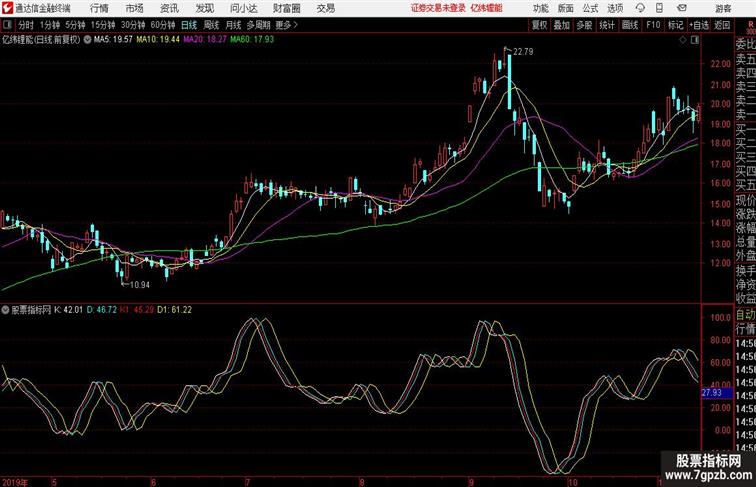This screenshot has width=756, height=487.
Task: Click the 游客 guest account label
Action: tap(723, 8)
